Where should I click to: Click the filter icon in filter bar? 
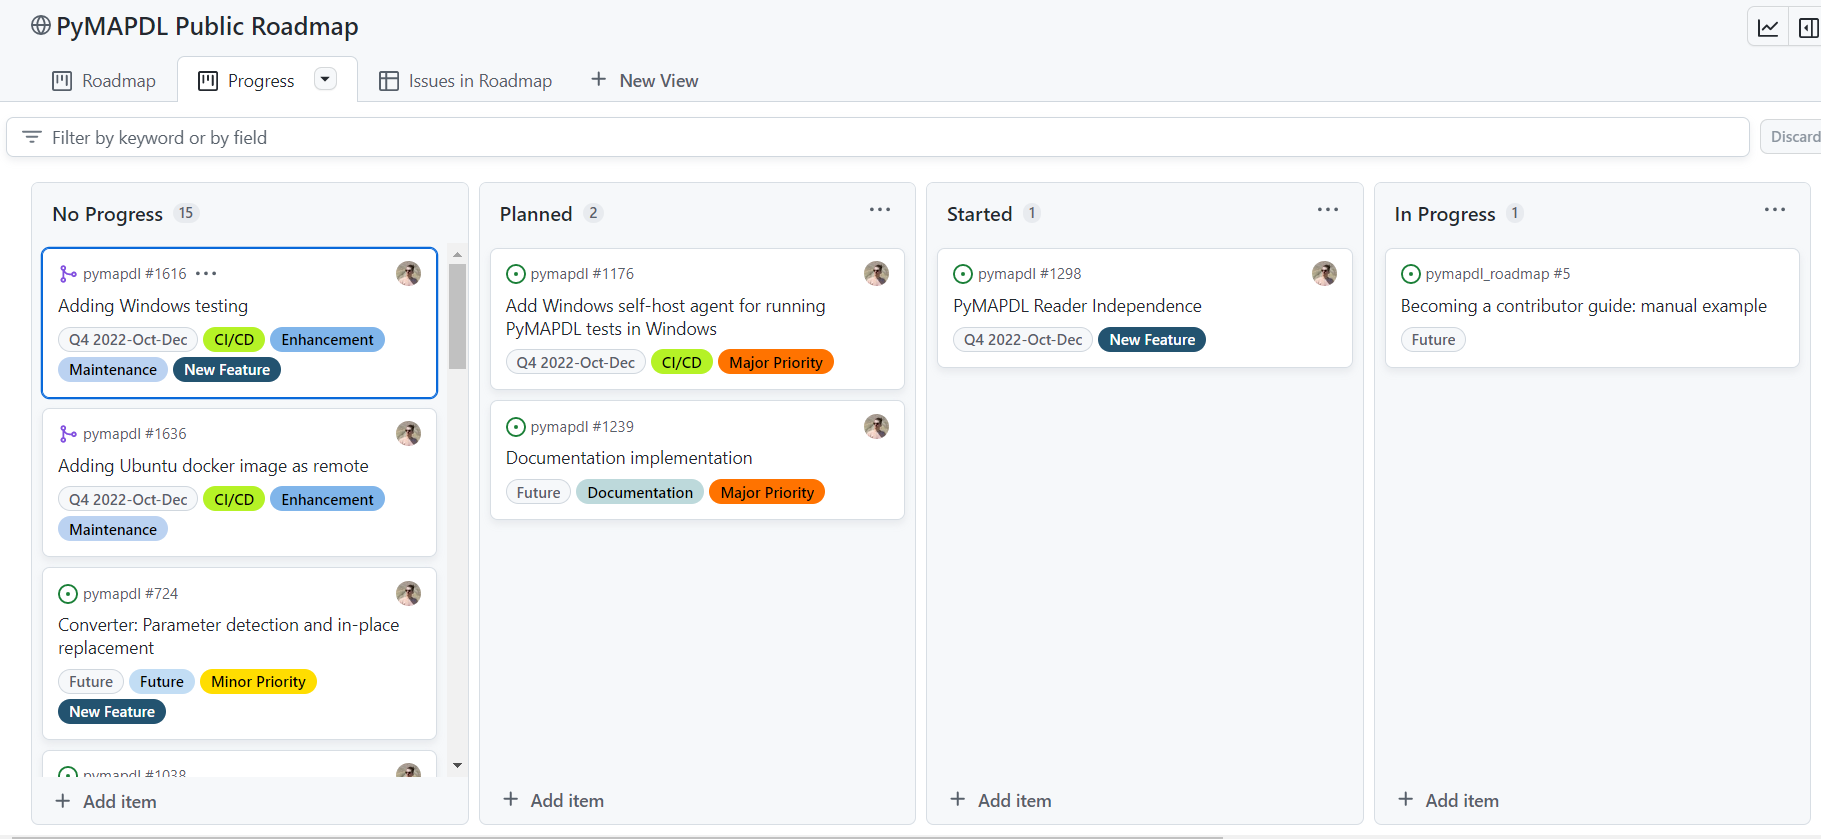click(32, 137)
